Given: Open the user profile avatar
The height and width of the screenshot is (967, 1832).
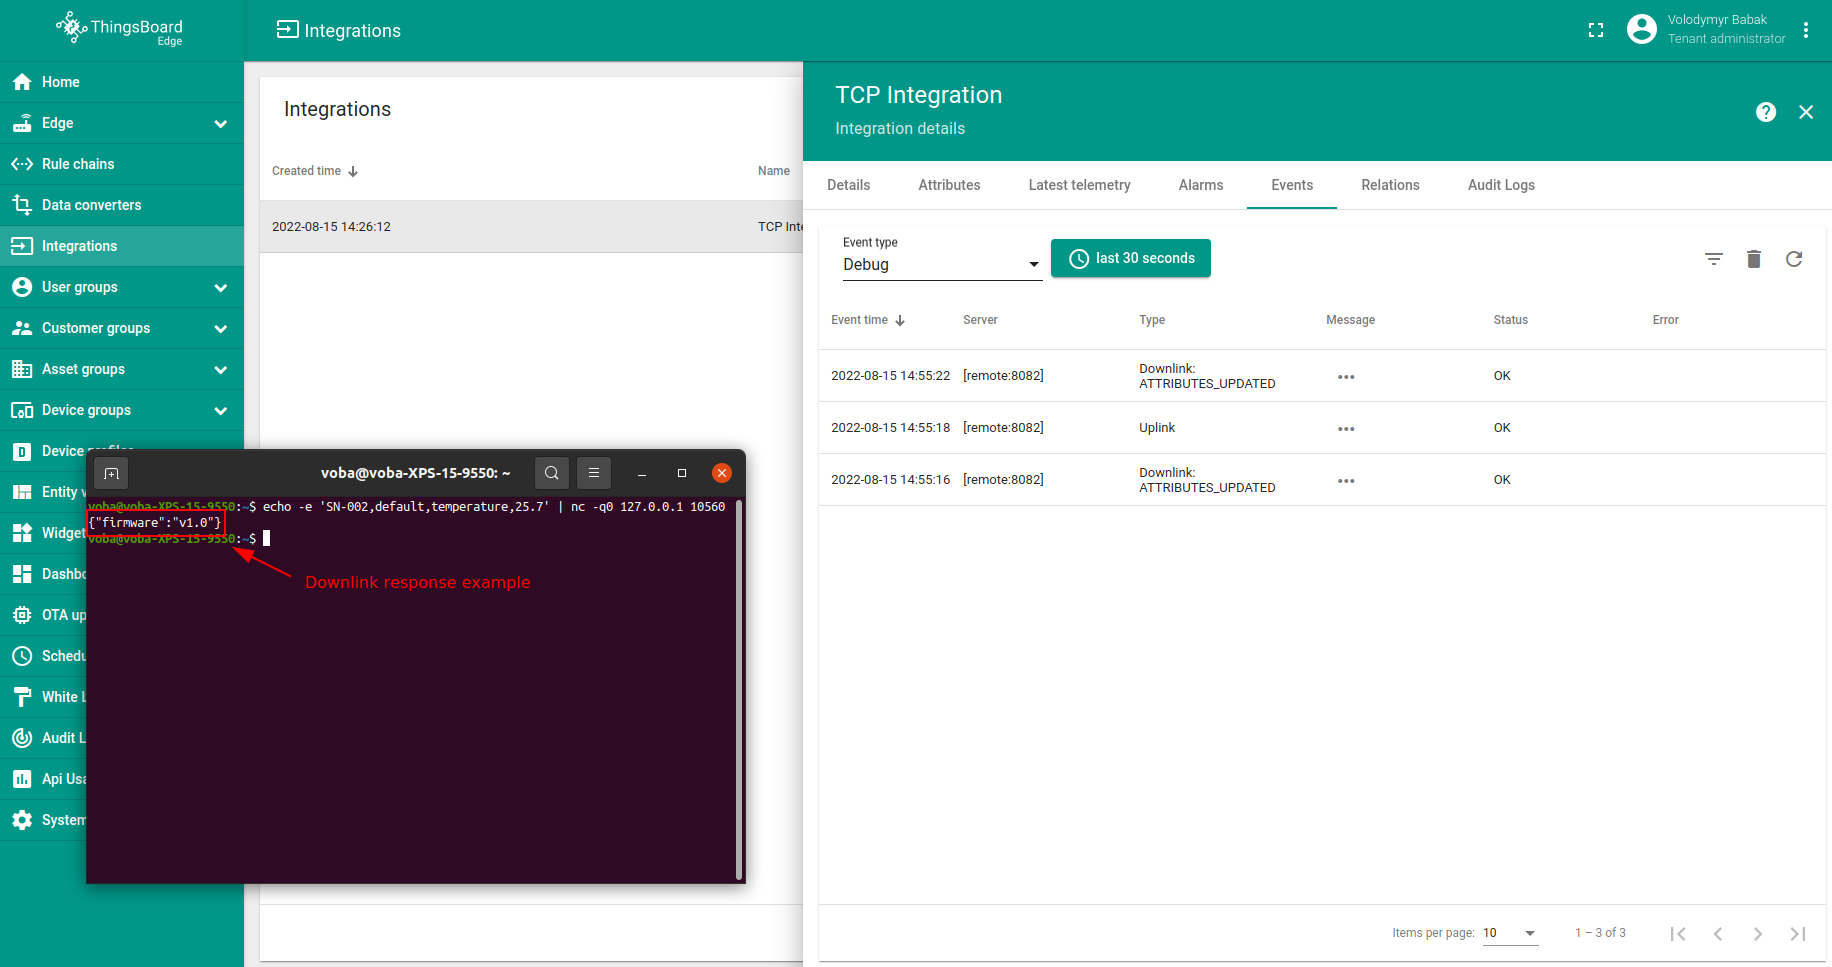Looking at the screenshot, I should click(x=1642, y=30).
